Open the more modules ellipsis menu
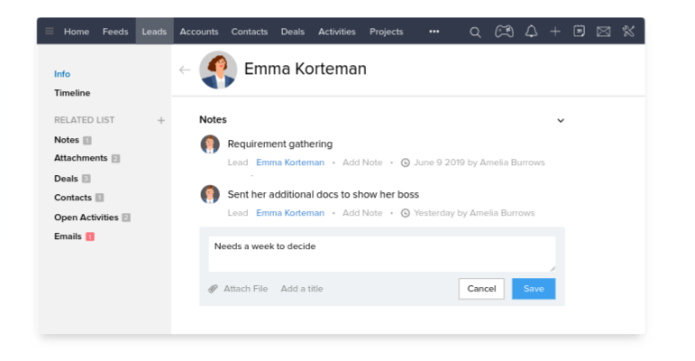Viewport: 695px width, 361px height. click(x=434, y=31)
